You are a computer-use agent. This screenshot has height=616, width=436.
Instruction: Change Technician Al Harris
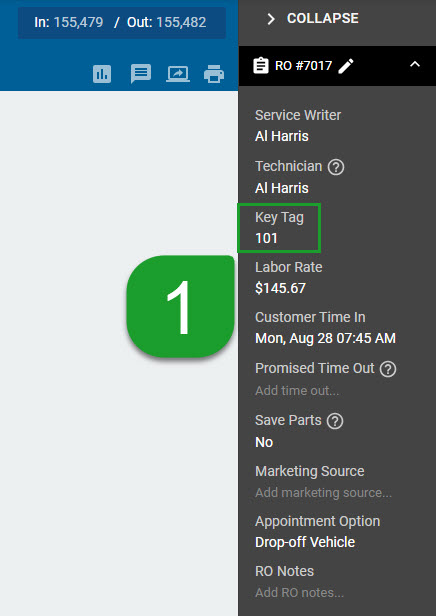[282, 188]
